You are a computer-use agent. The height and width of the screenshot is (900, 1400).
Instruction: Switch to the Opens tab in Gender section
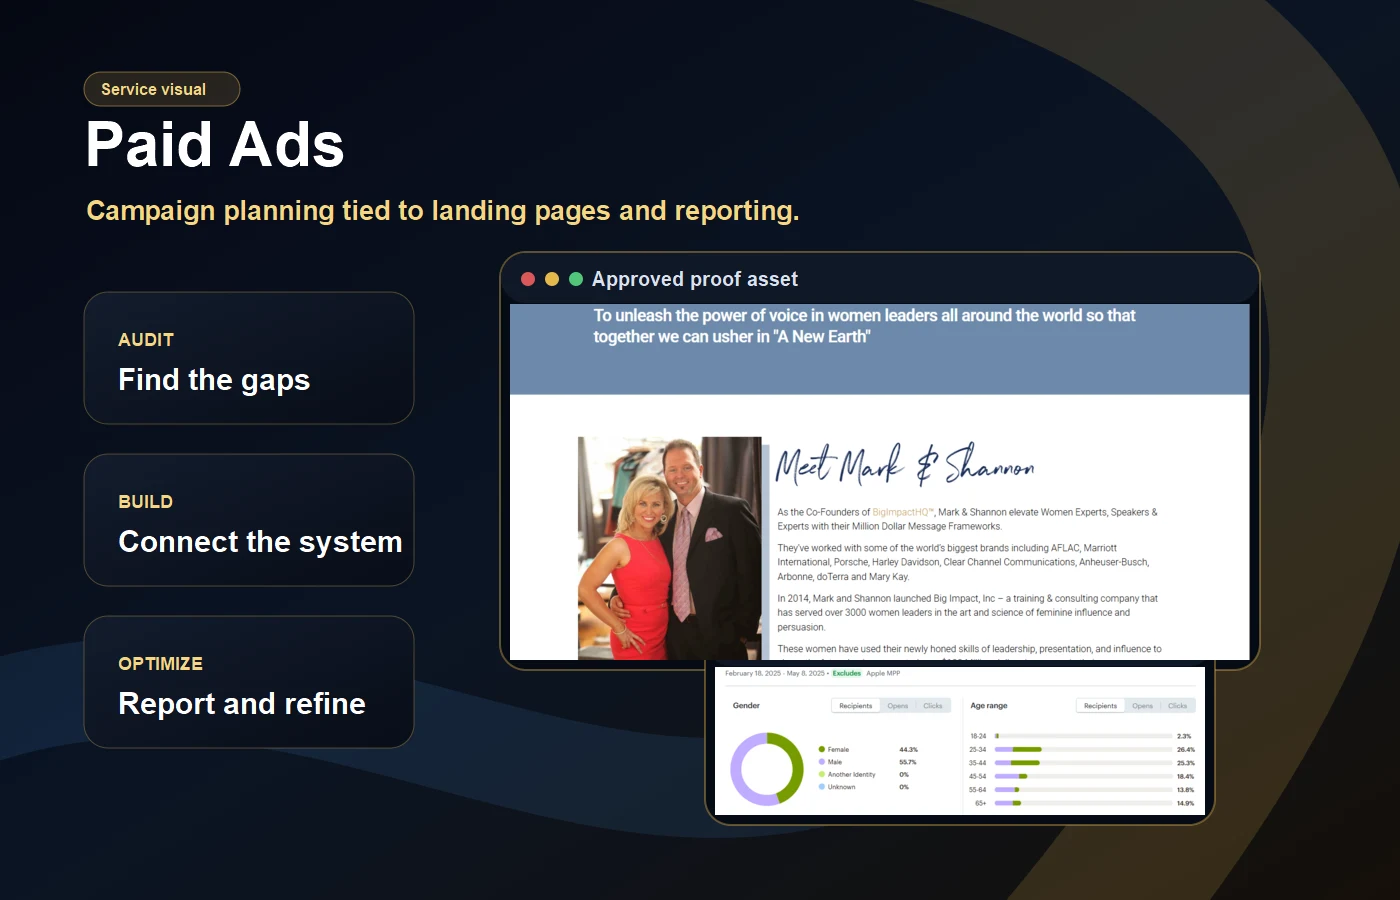898,706
